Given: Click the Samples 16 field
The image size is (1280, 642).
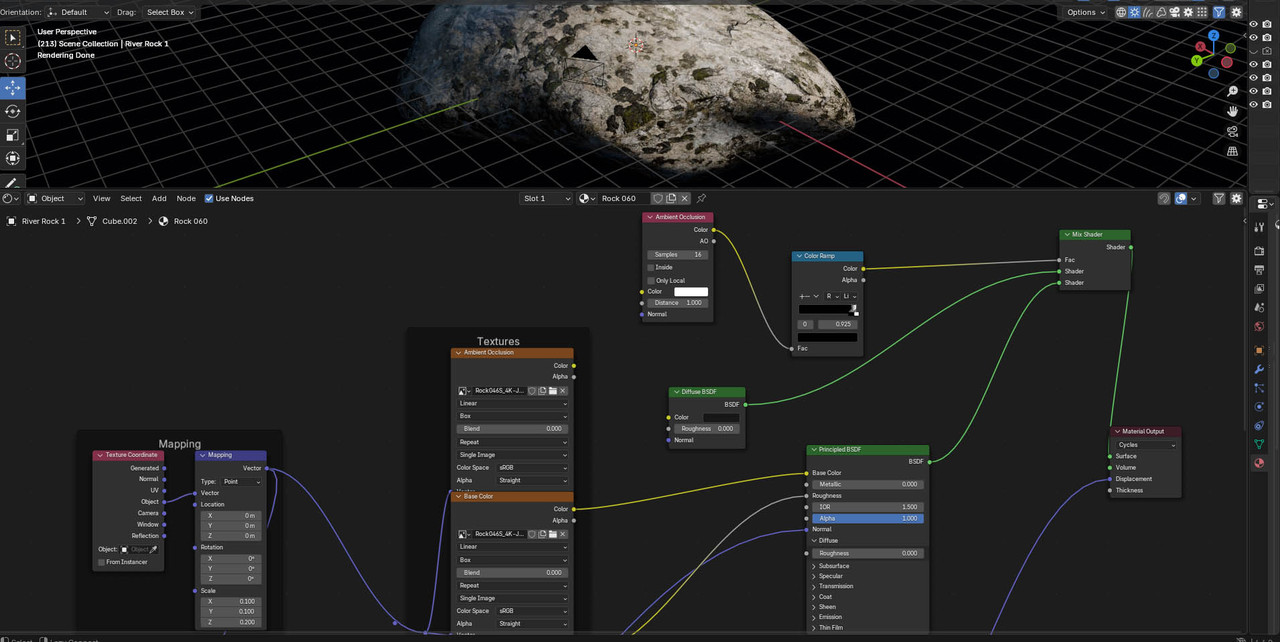Looking at the screenshot, I should 678,254.
